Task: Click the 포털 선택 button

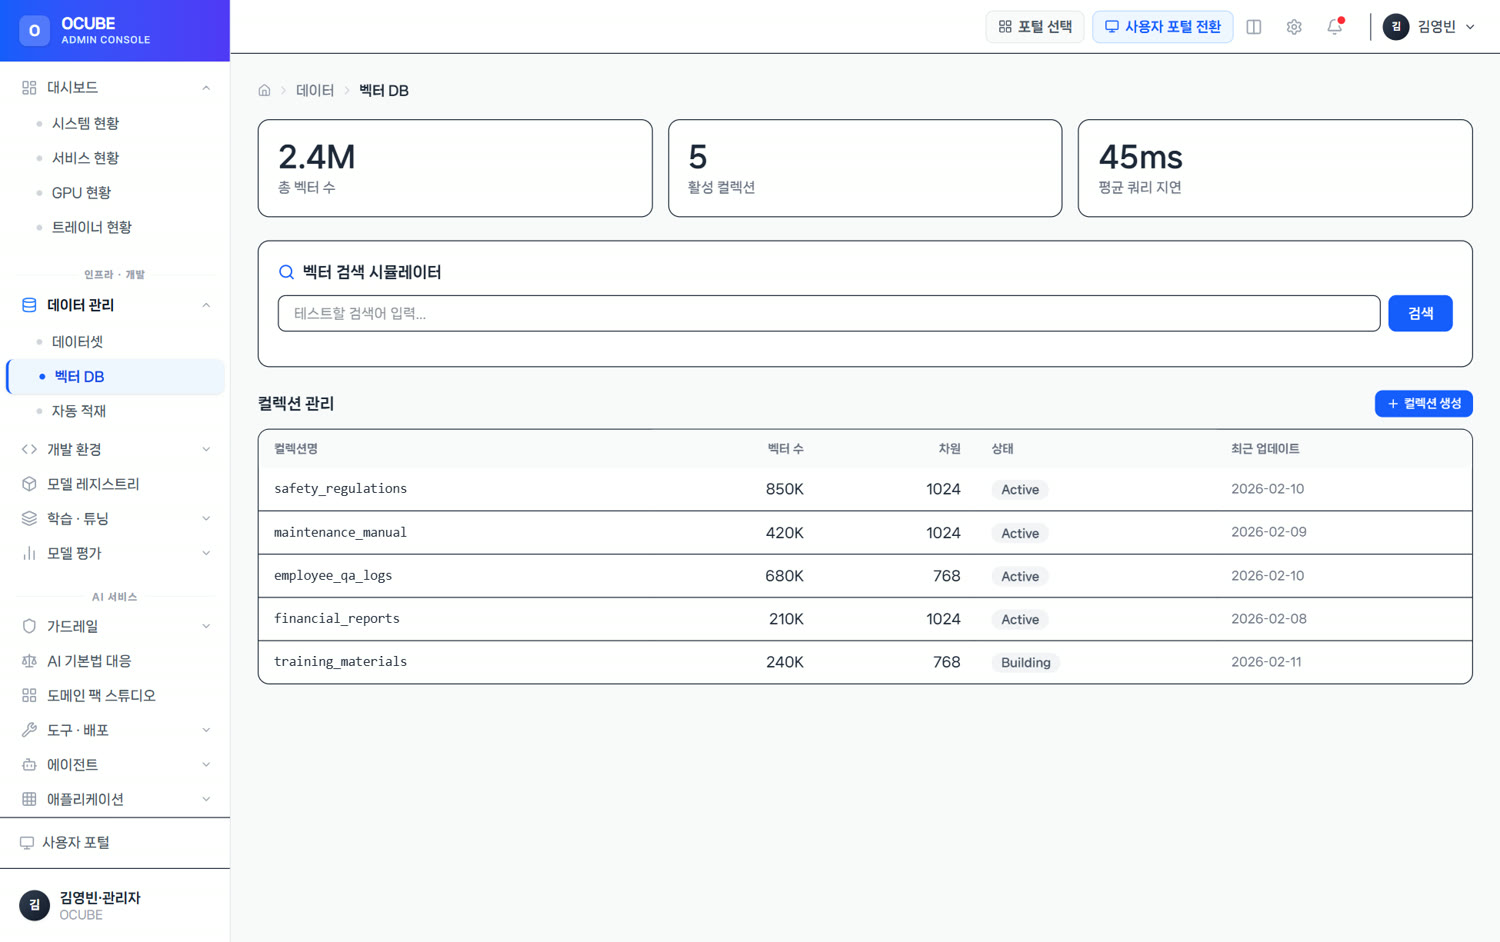Action: click(1035, 27)
